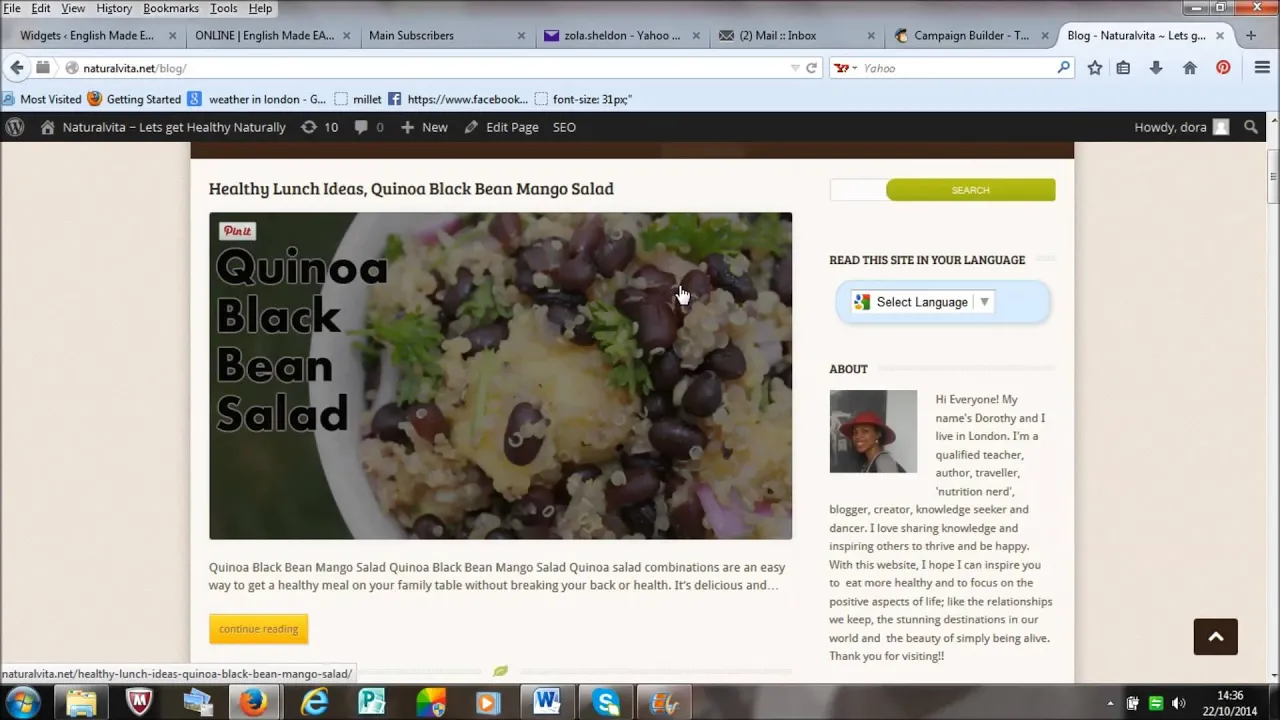Click the green SEARCH button
1280x720 pixels.
[970, 190]
